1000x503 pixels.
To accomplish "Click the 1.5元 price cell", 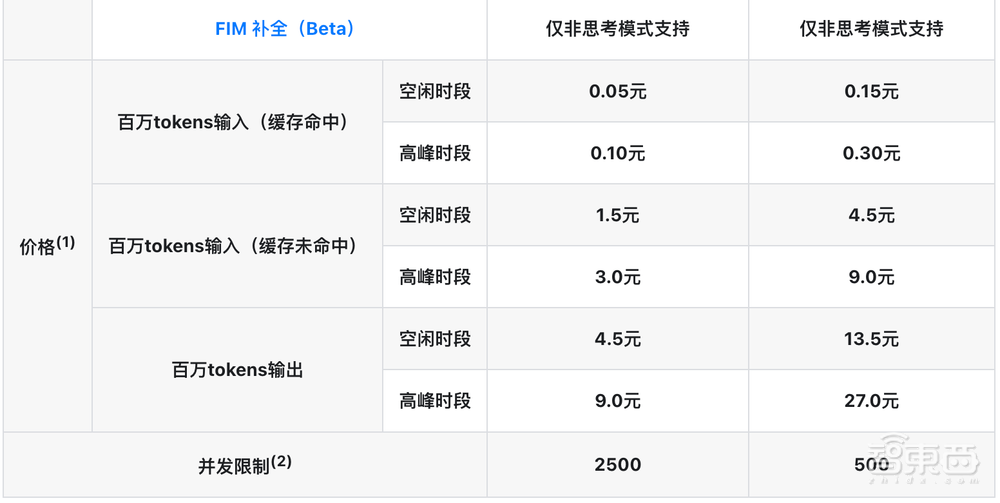I will [x=617, y=215].
